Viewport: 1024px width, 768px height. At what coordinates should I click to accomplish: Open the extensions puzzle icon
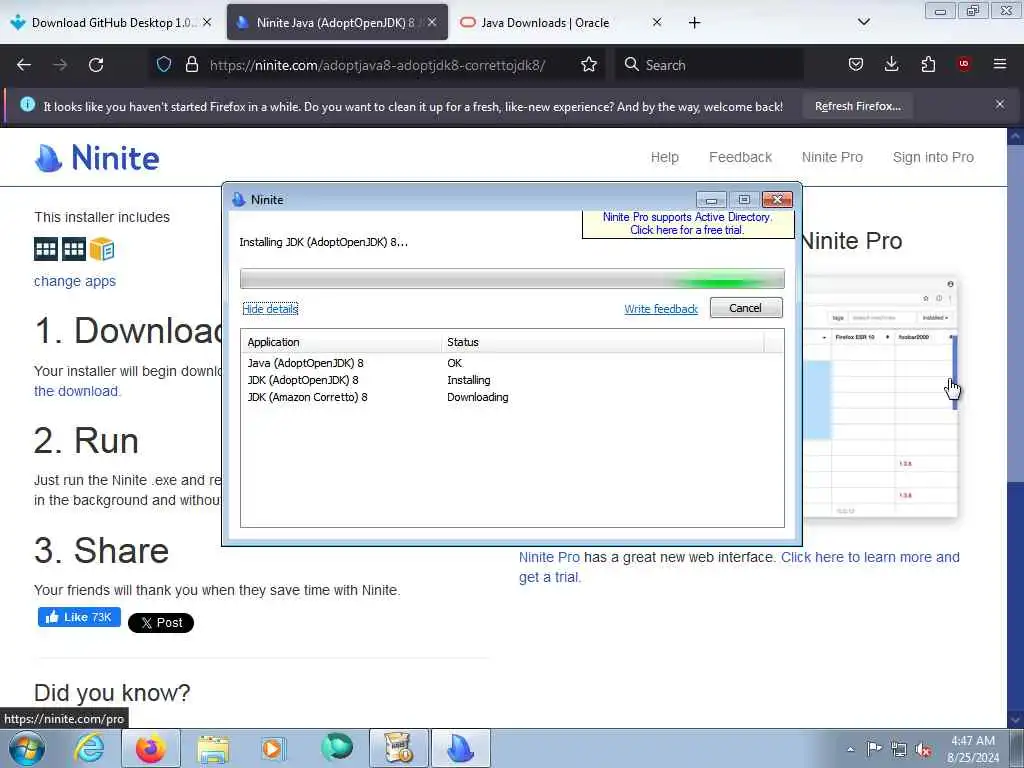[x=928, y=64]
